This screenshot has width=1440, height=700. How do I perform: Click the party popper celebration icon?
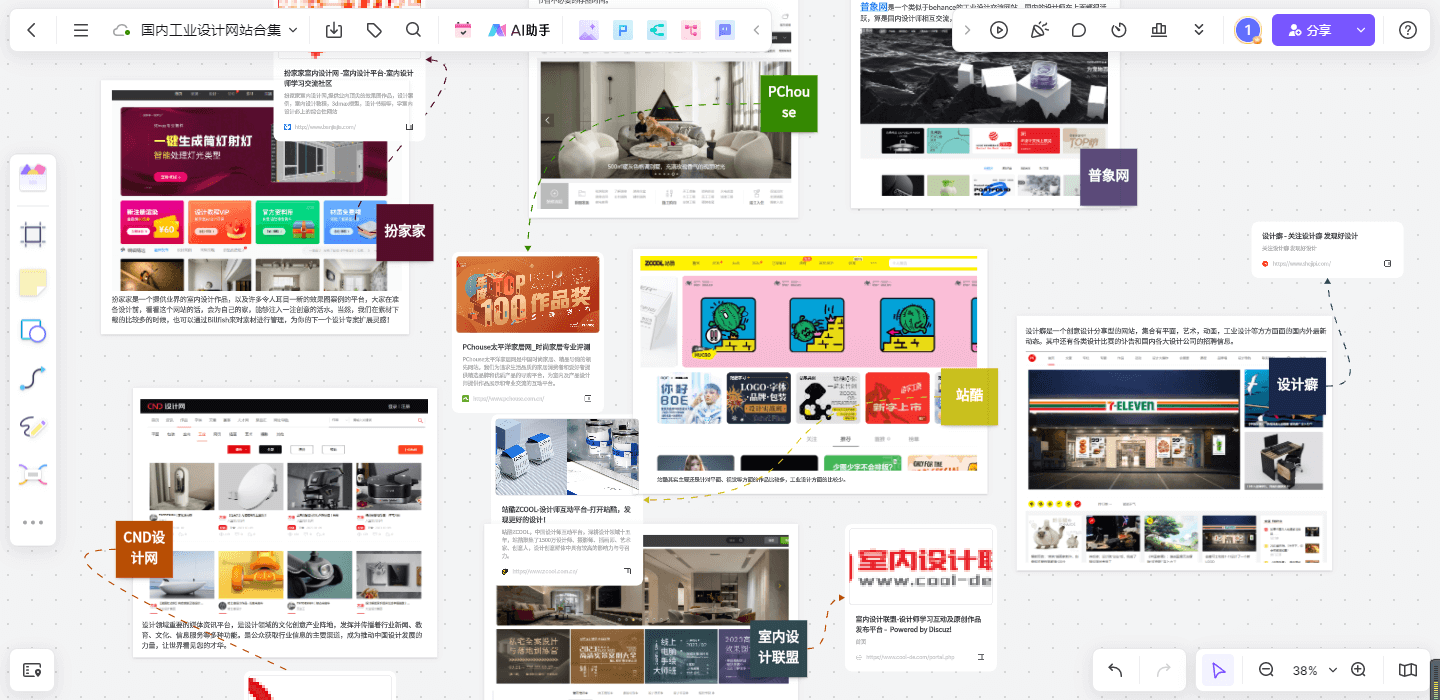1039,30
